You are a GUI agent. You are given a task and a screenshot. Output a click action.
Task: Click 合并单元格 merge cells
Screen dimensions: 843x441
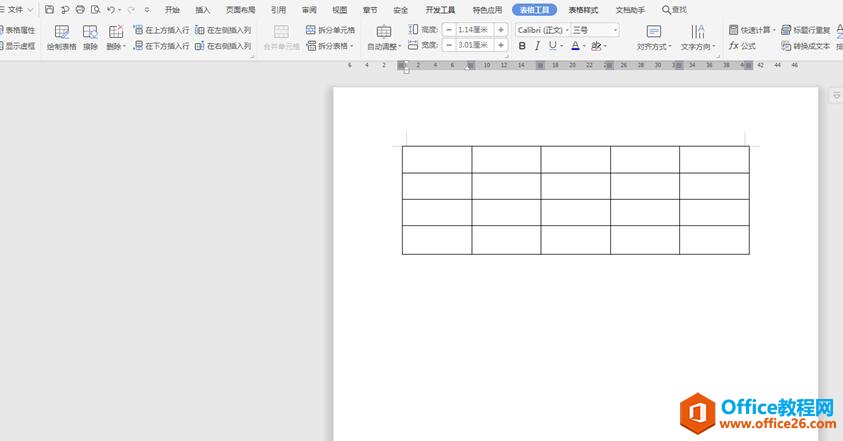[x=282, y=38]
